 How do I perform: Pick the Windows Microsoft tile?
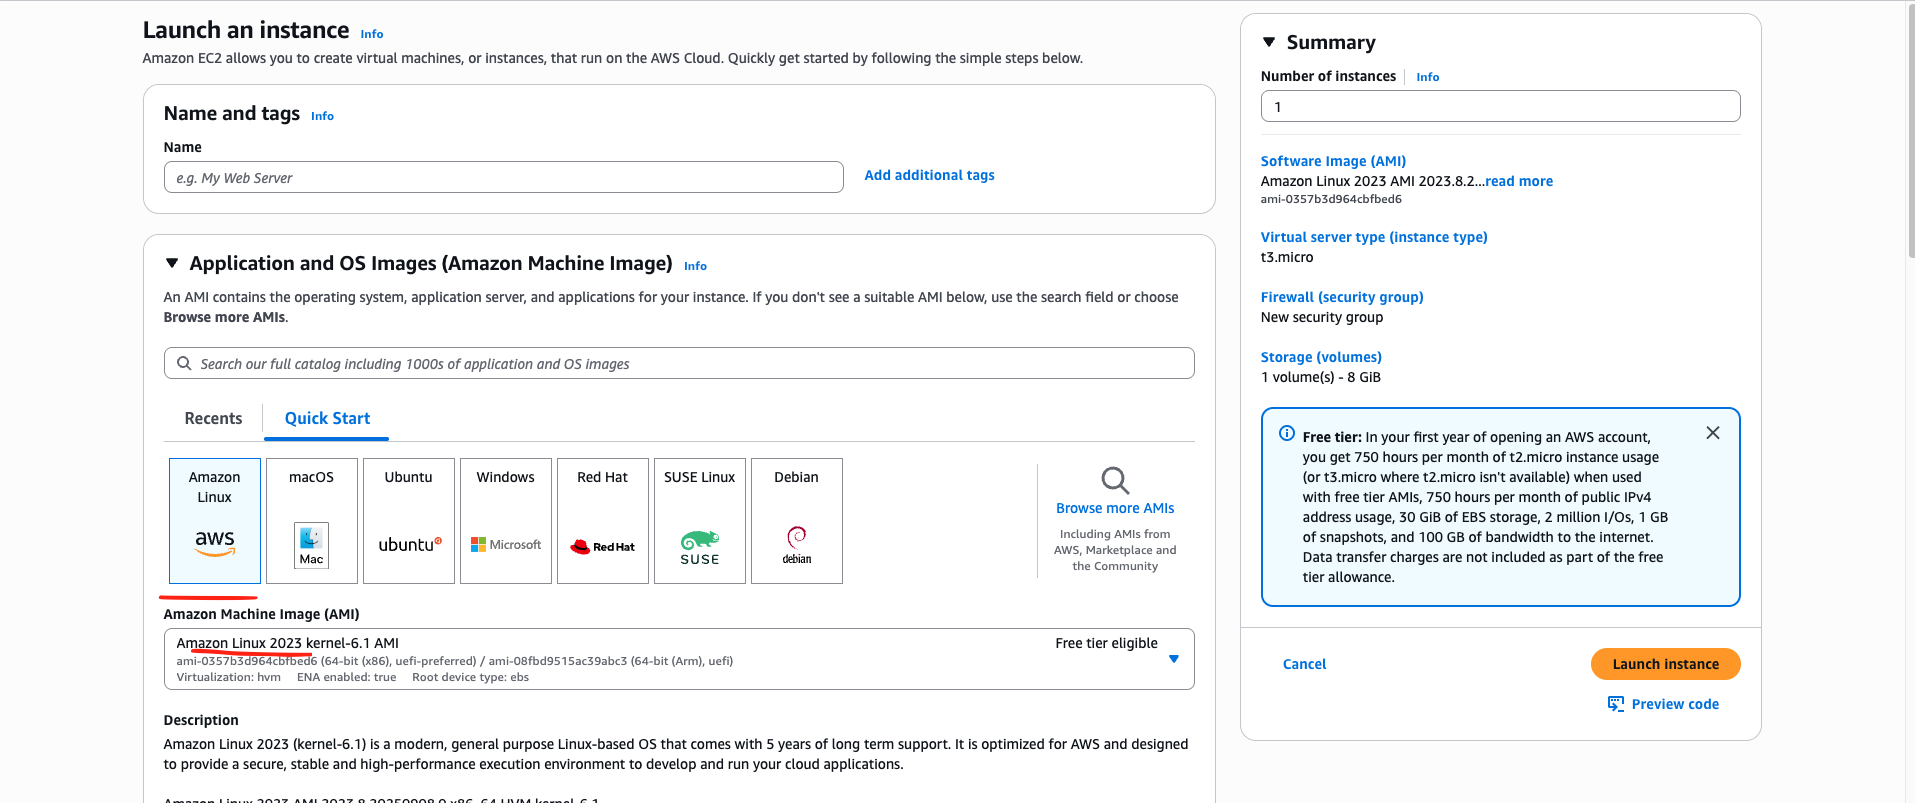[x=506, y=521]
